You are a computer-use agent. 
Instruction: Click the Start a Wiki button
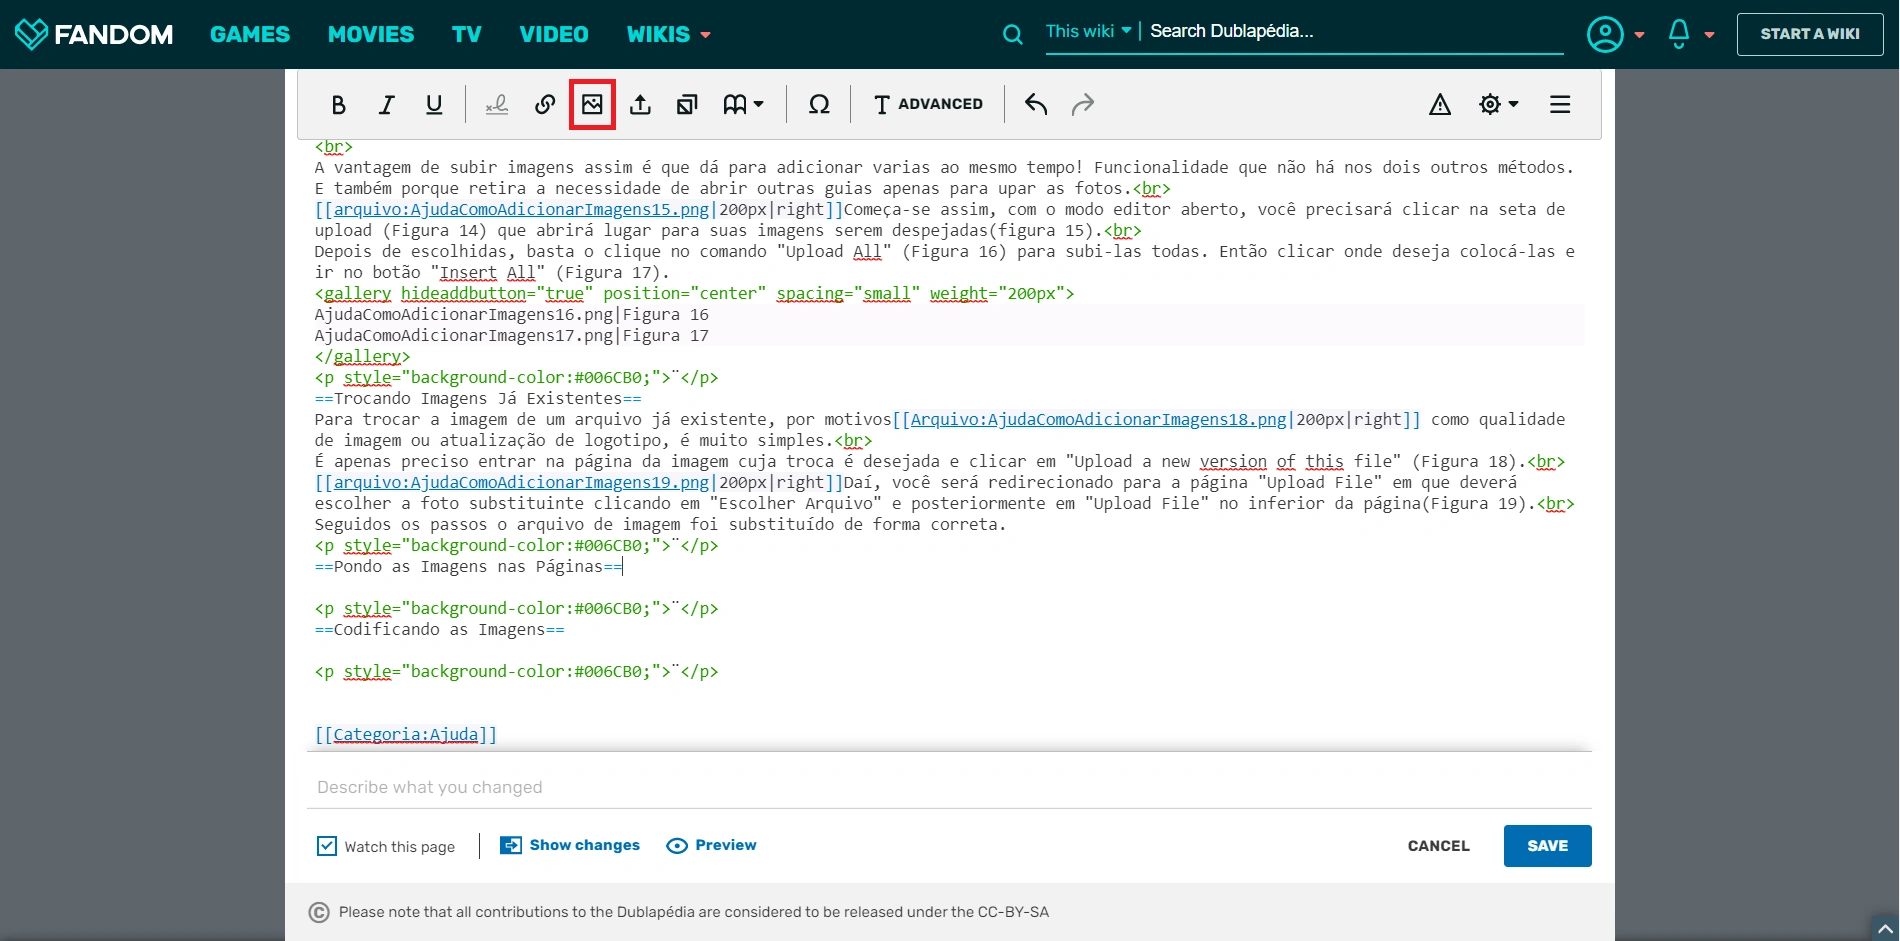1810,34
